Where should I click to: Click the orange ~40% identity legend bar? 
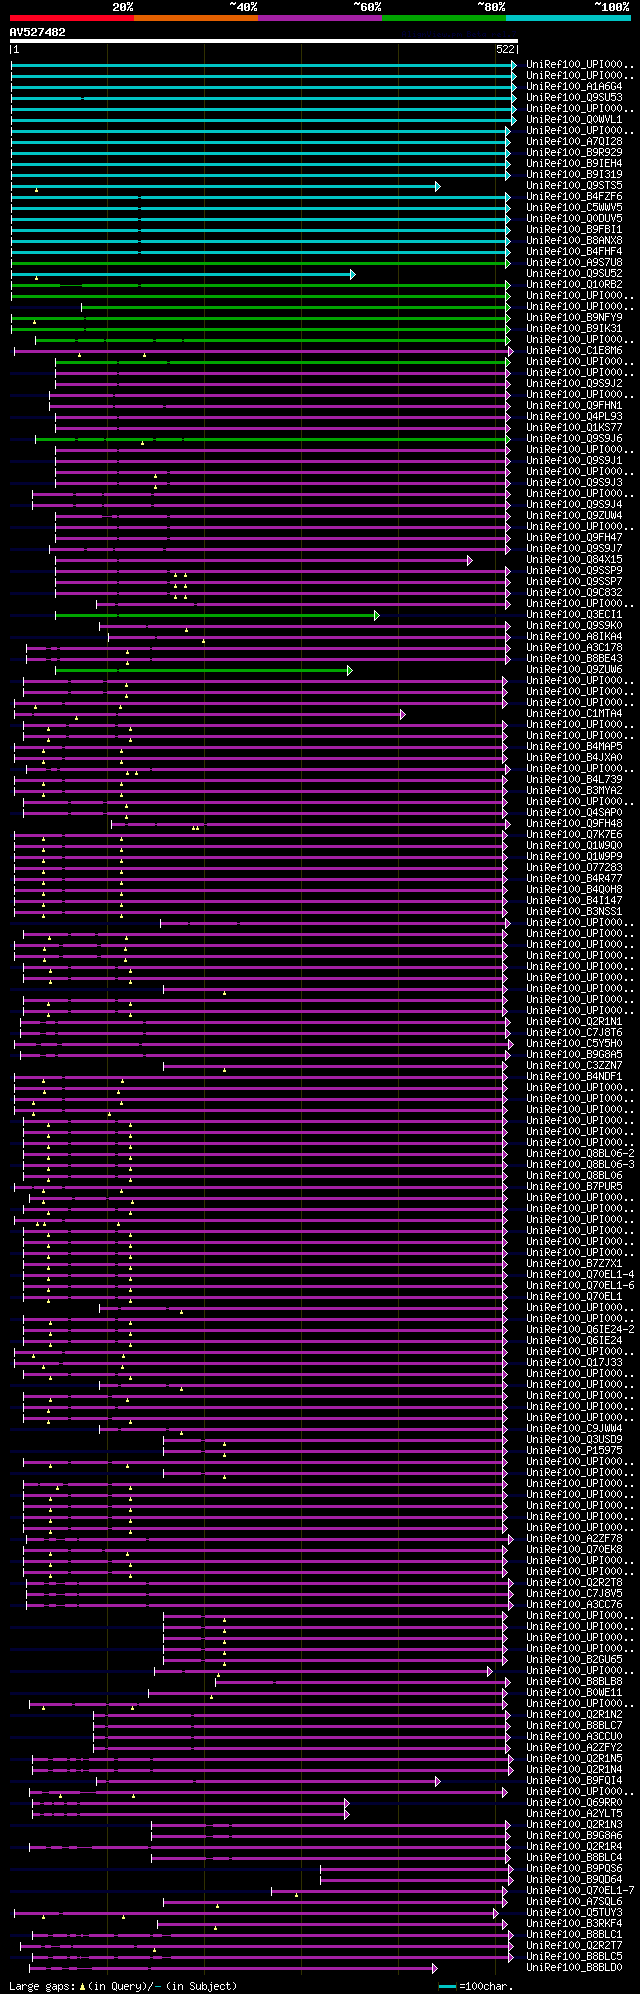tap(195, 18)
